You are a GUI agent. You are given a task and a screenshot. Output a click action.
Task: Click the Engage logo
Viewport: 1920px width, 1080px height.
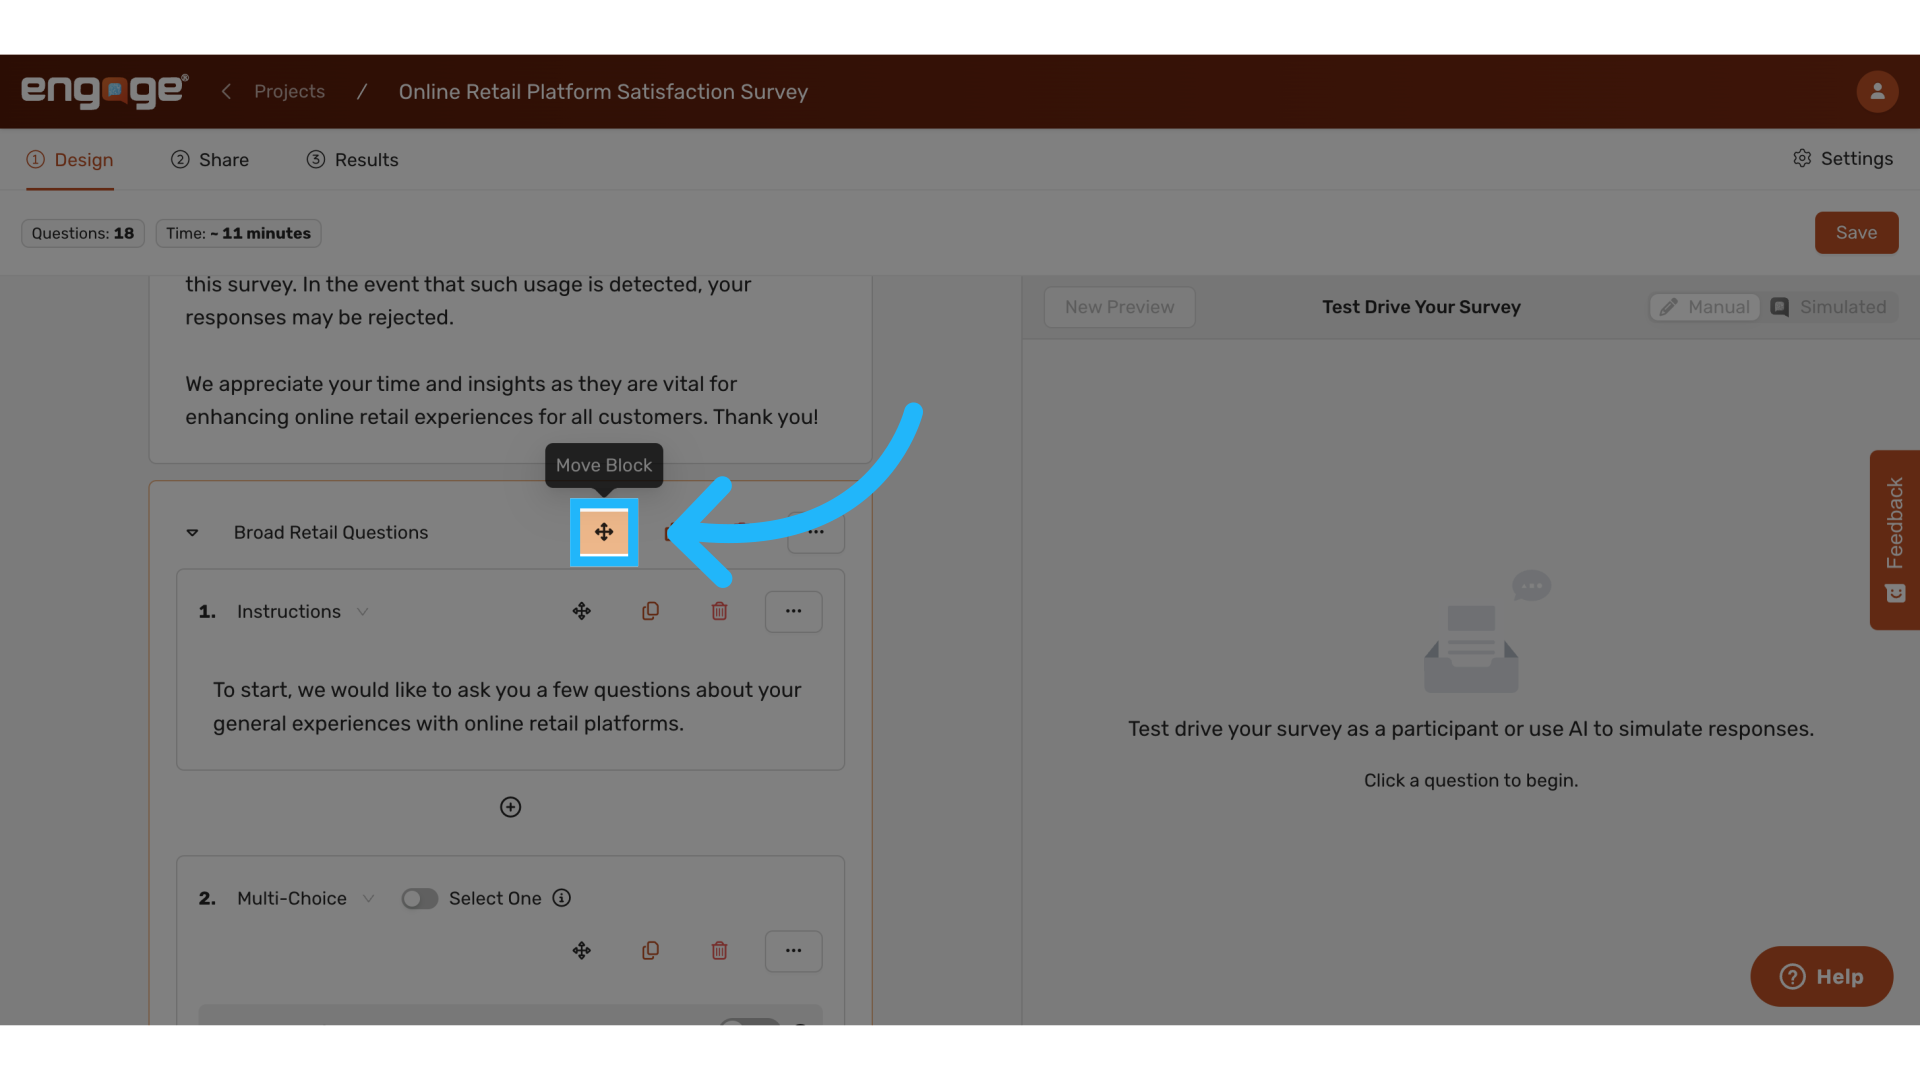click(x=104, y=91)
